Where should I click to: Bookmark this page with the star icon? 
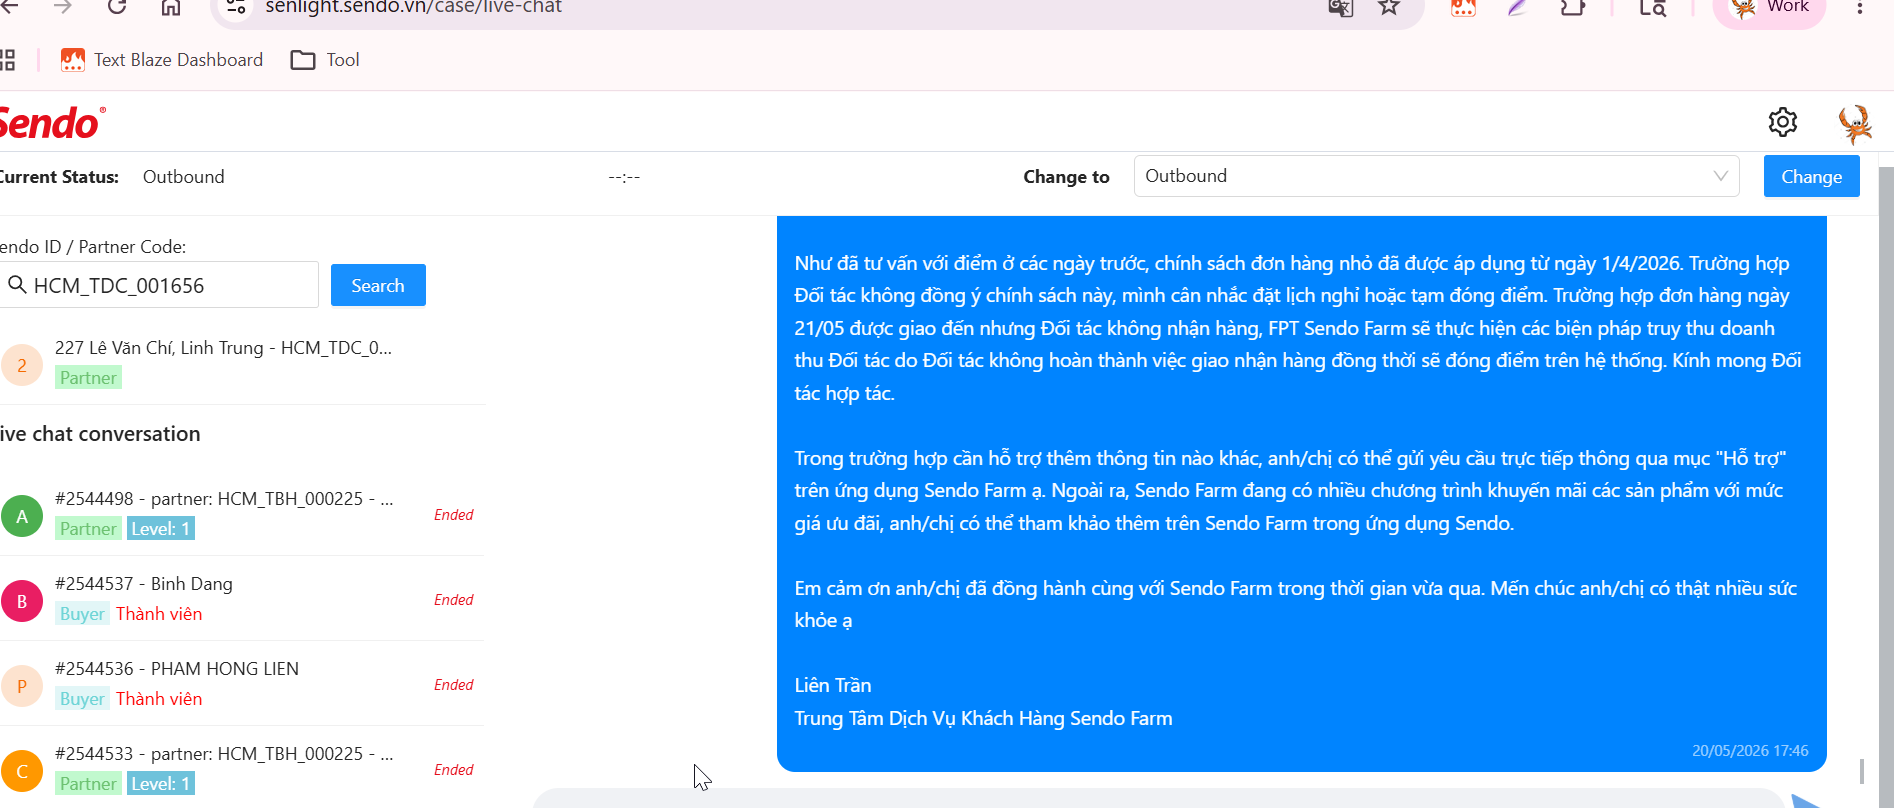1389,7
